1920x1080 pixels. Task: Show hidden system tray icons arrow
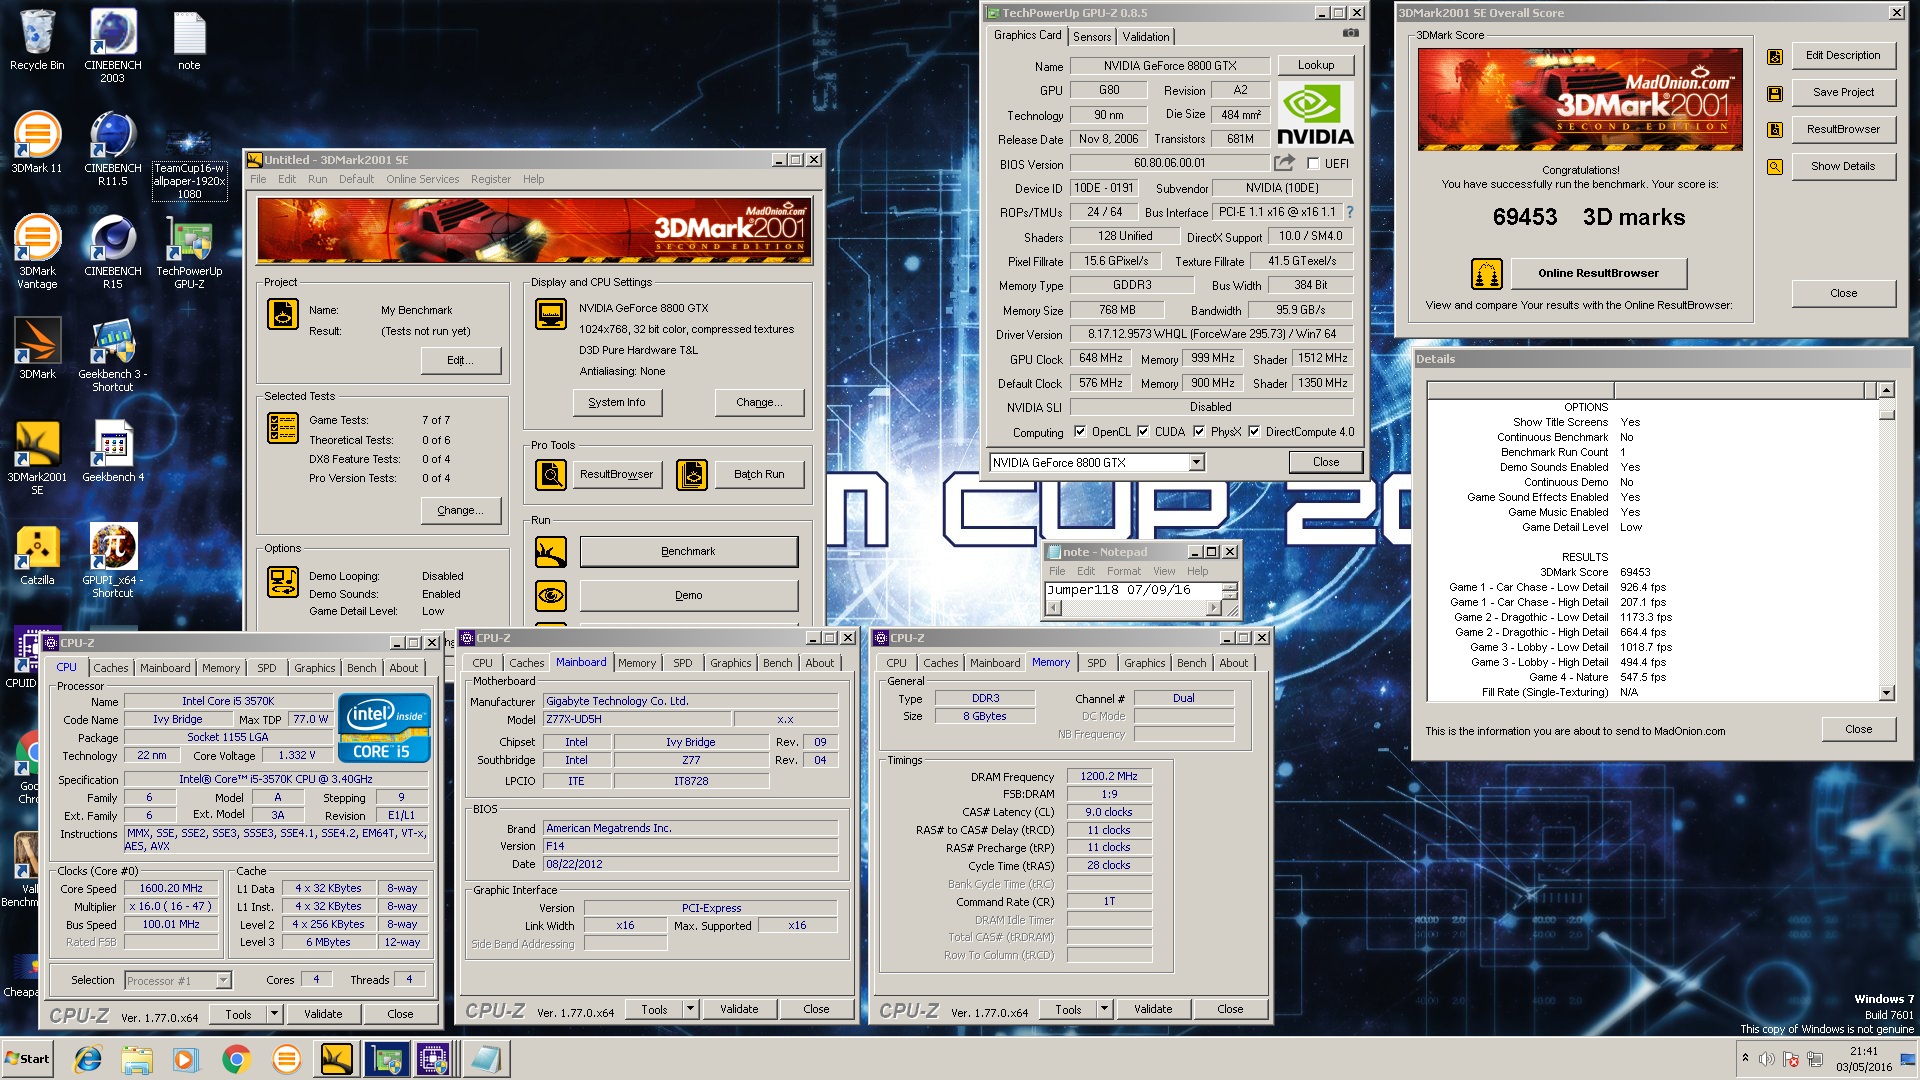1745,1058
